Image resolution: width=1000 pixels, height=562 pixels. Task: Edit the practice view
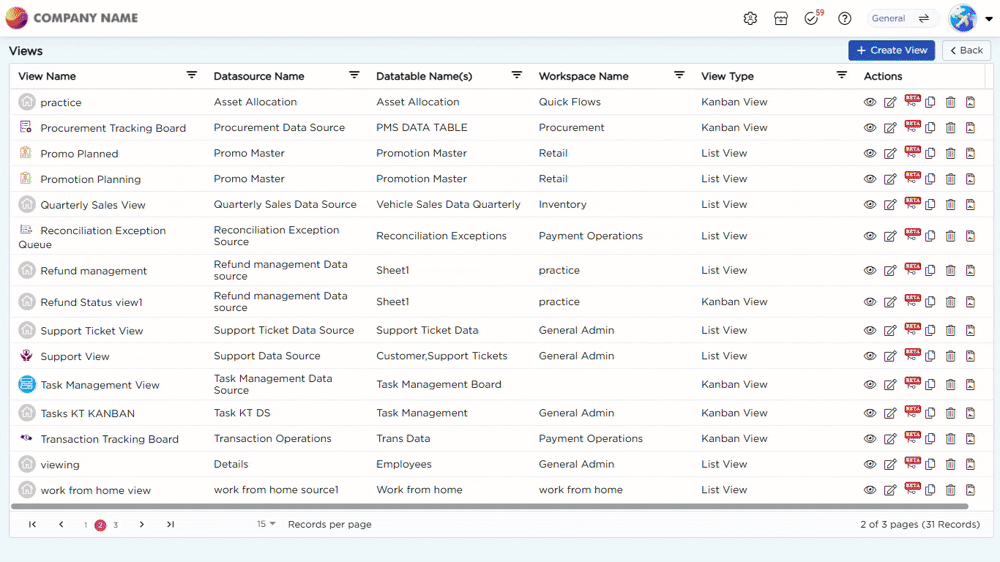[x=890, y=102]
